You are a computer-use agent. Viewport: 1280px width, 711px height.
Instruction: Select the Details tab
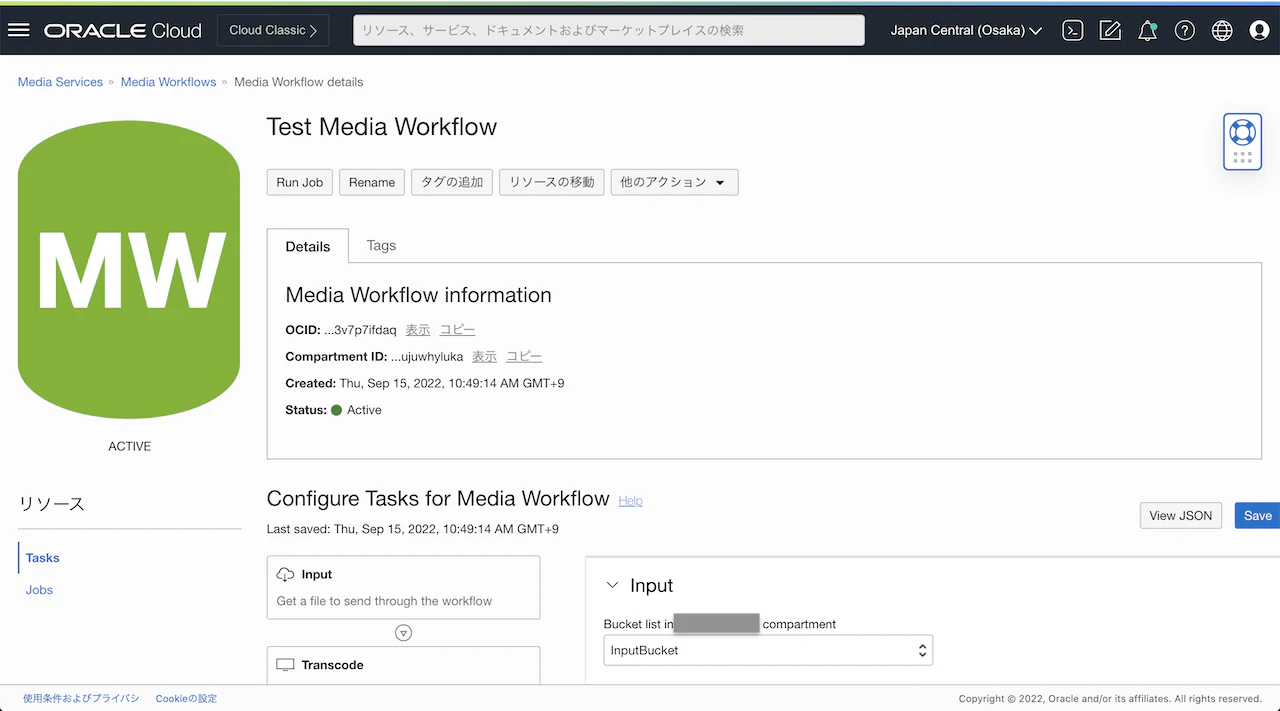[308, 246]
